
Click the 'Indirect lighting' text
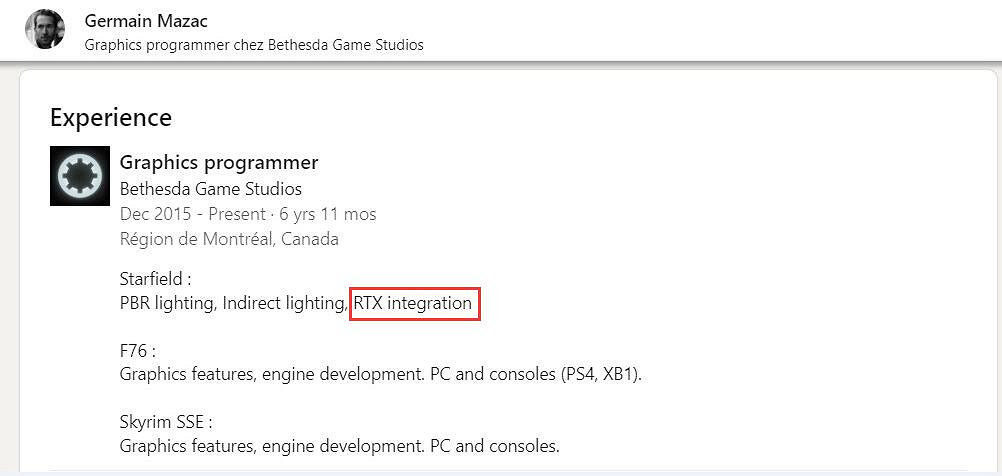(284, 302)
